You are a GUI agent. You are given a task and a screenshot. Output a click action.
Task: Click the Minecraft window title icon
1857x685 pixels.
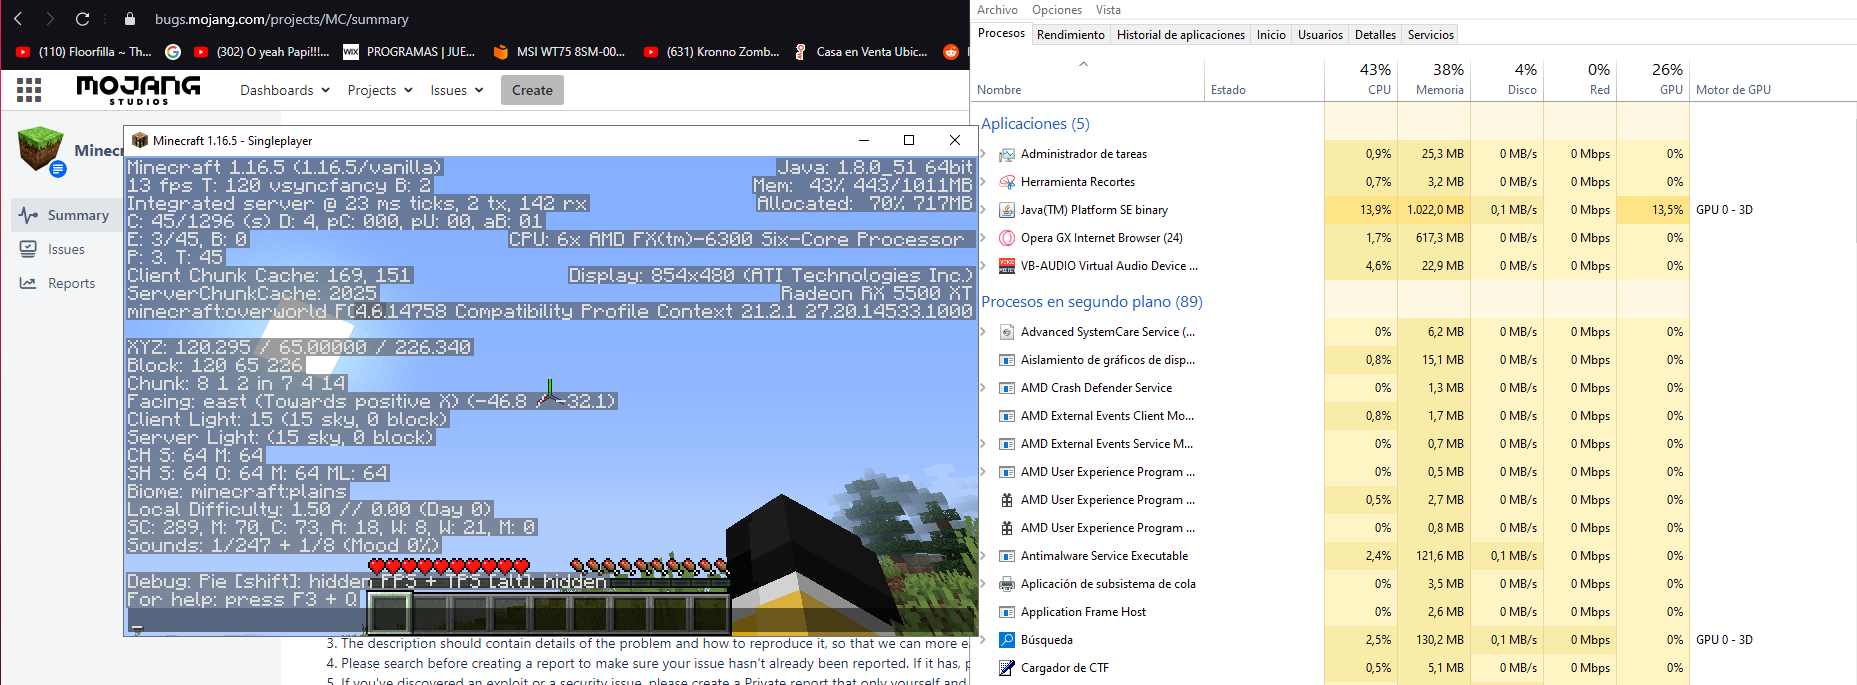140,140
